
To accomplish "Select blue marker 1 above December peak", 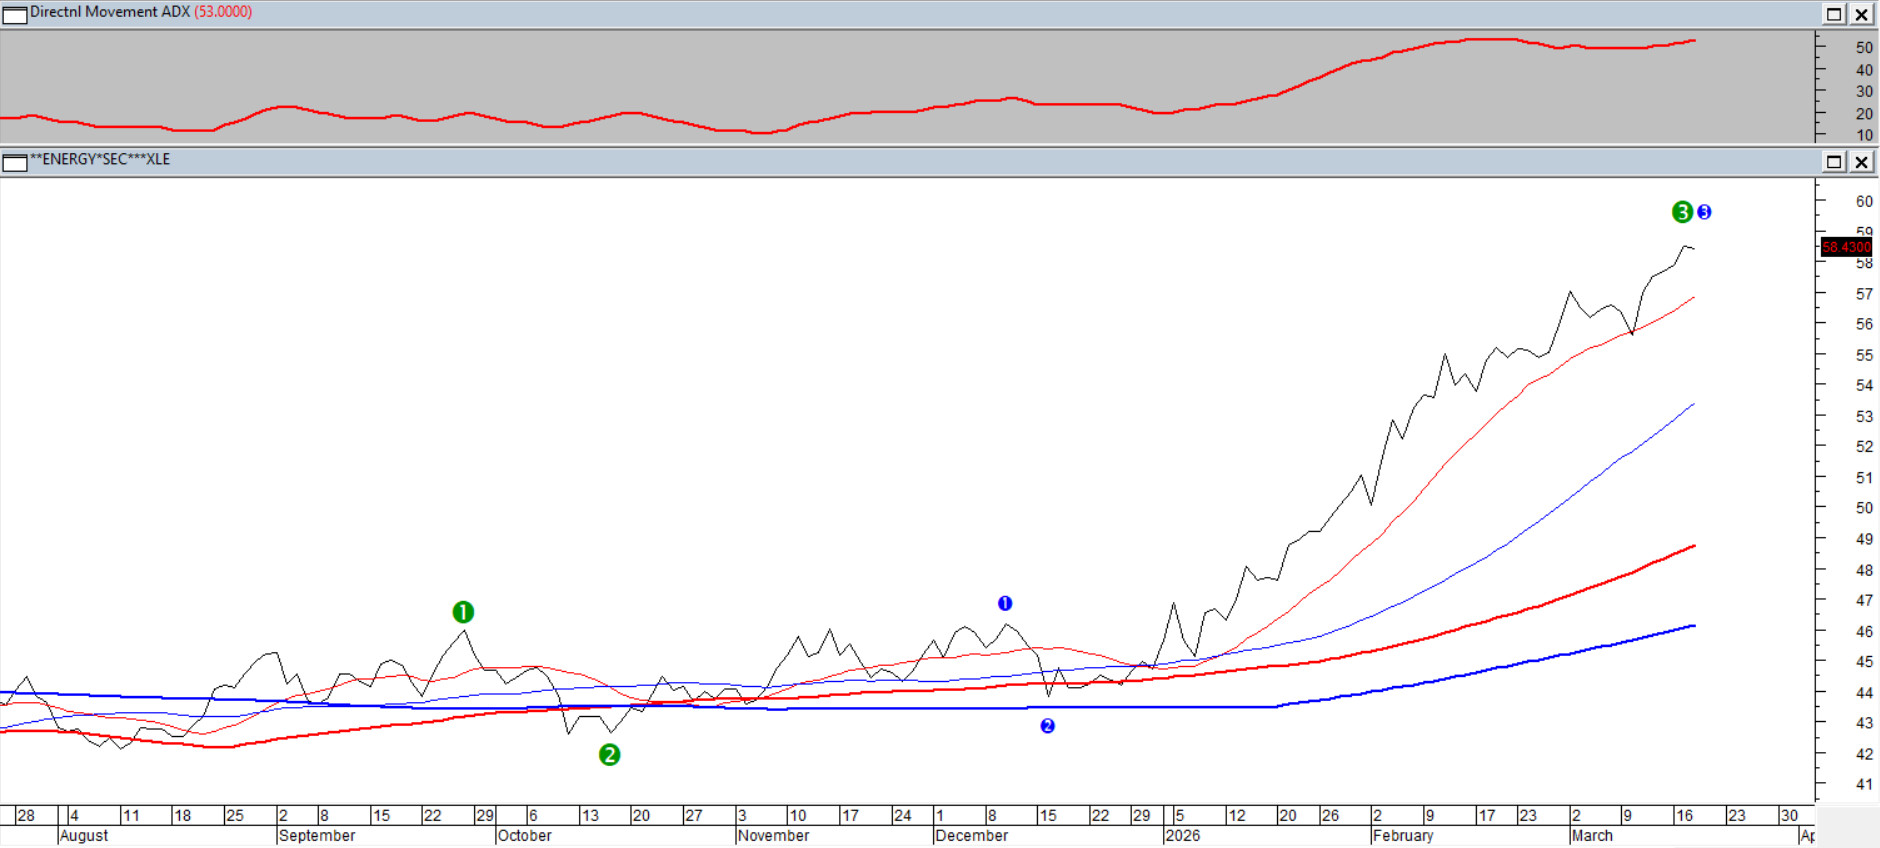I will point(1005,603).
